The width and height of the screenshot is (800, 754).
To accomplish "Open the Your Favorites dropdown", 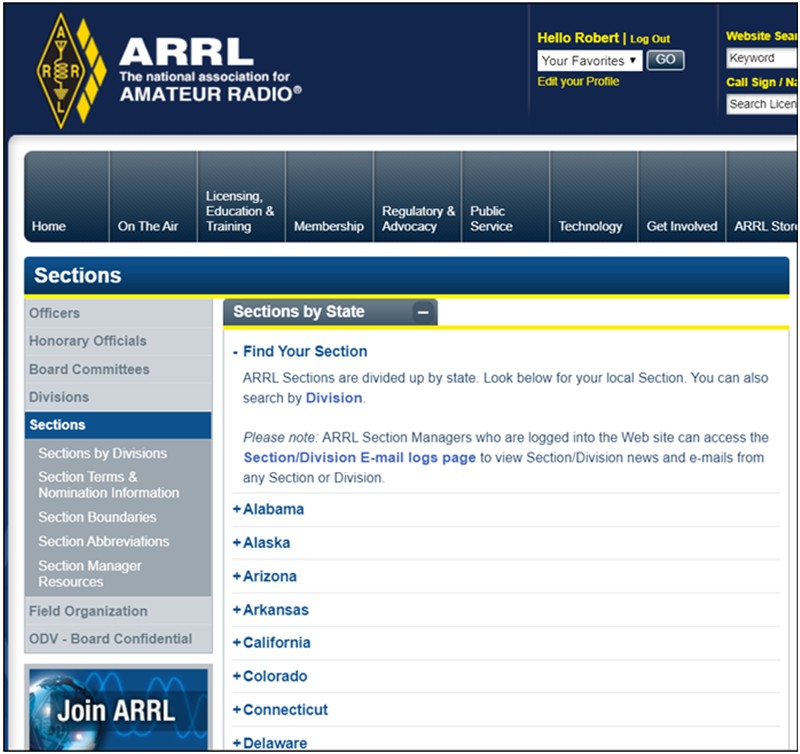I will point(589,61).
